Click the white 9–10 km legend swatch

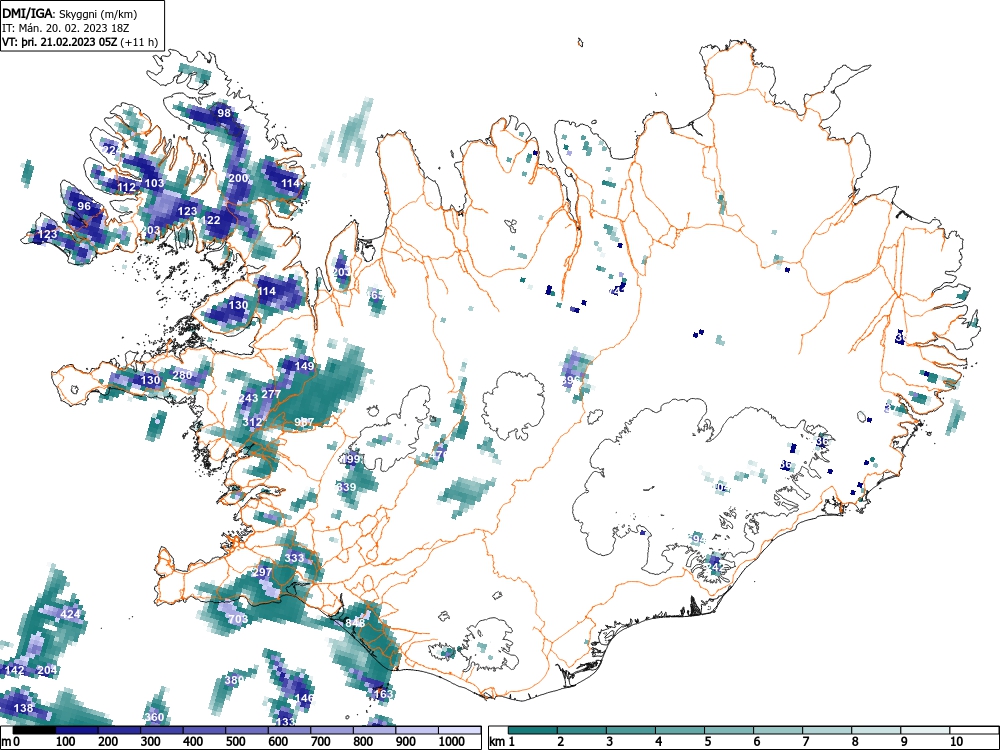925,729
